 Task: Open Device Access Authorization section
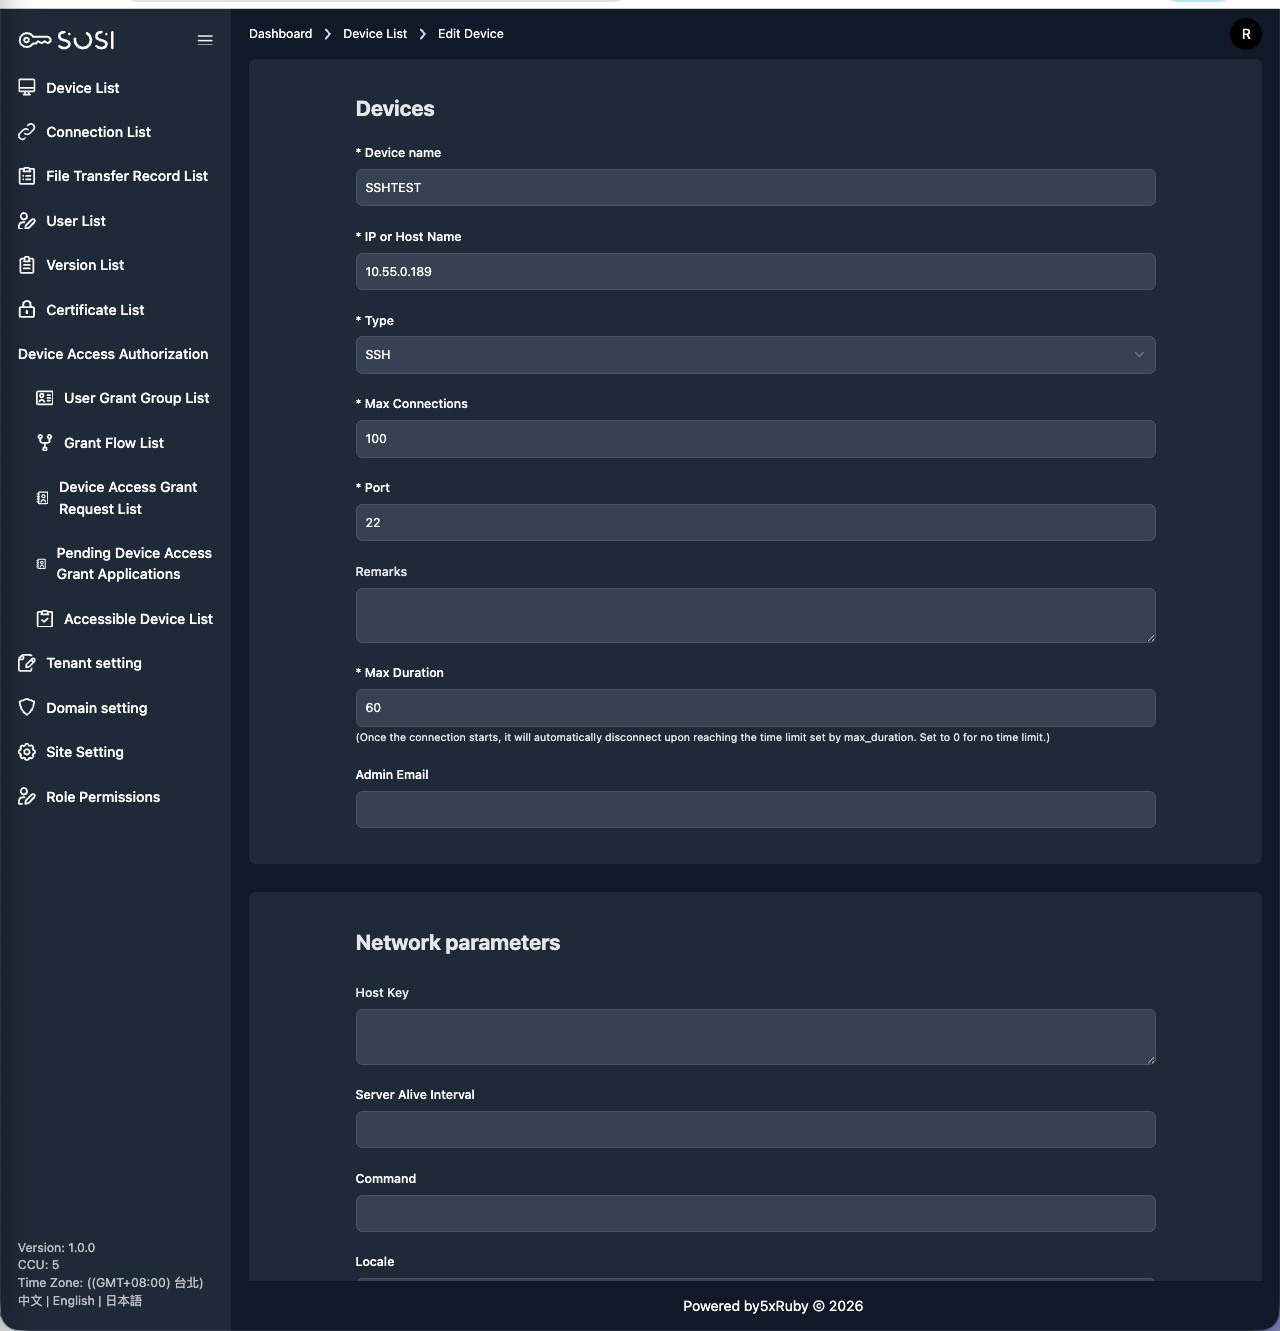[113, 354]
